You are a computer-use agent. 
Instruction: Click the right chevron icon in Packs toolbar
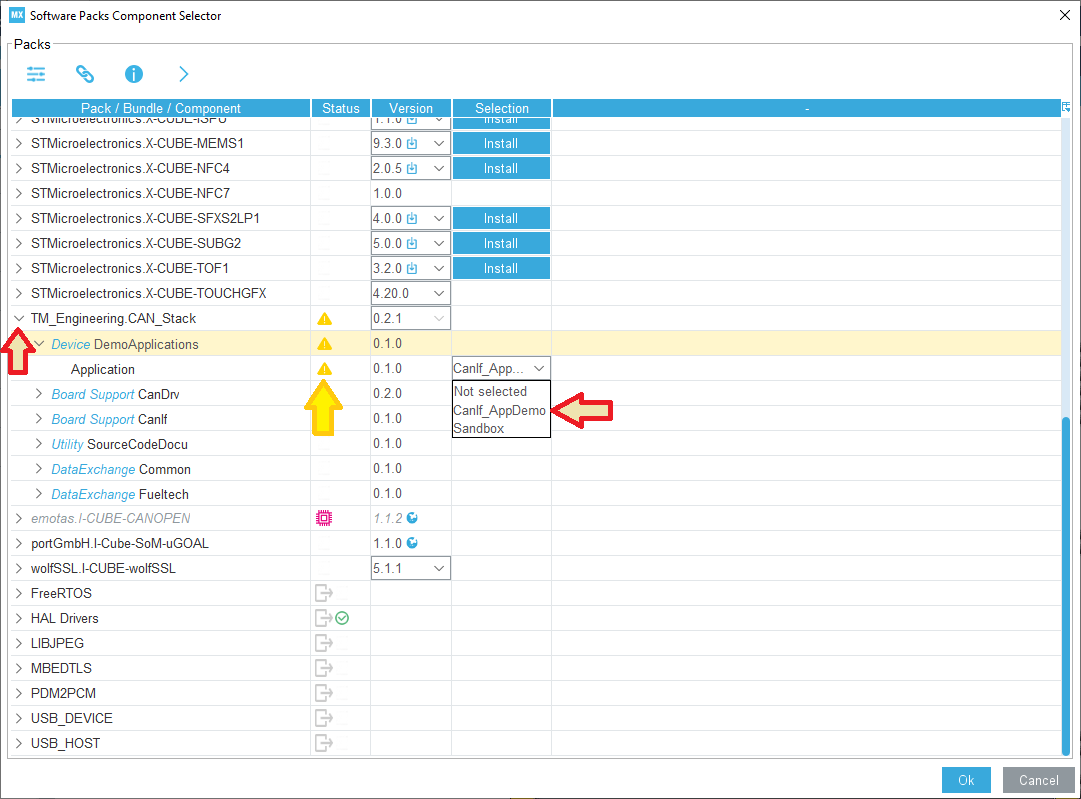coord(183,74)
